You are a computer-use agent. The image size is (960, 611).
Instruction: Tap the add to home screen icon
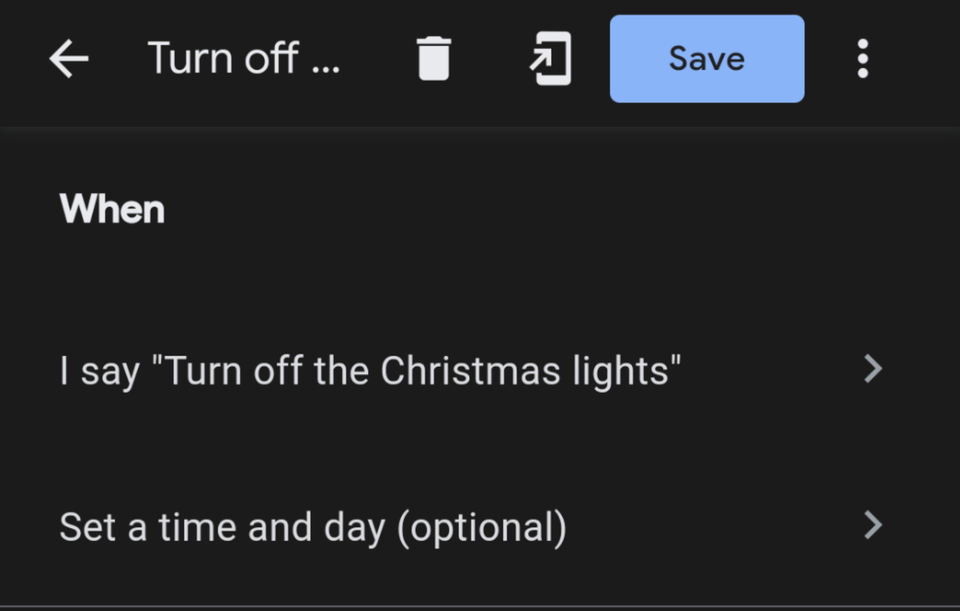tap(550, 59)
